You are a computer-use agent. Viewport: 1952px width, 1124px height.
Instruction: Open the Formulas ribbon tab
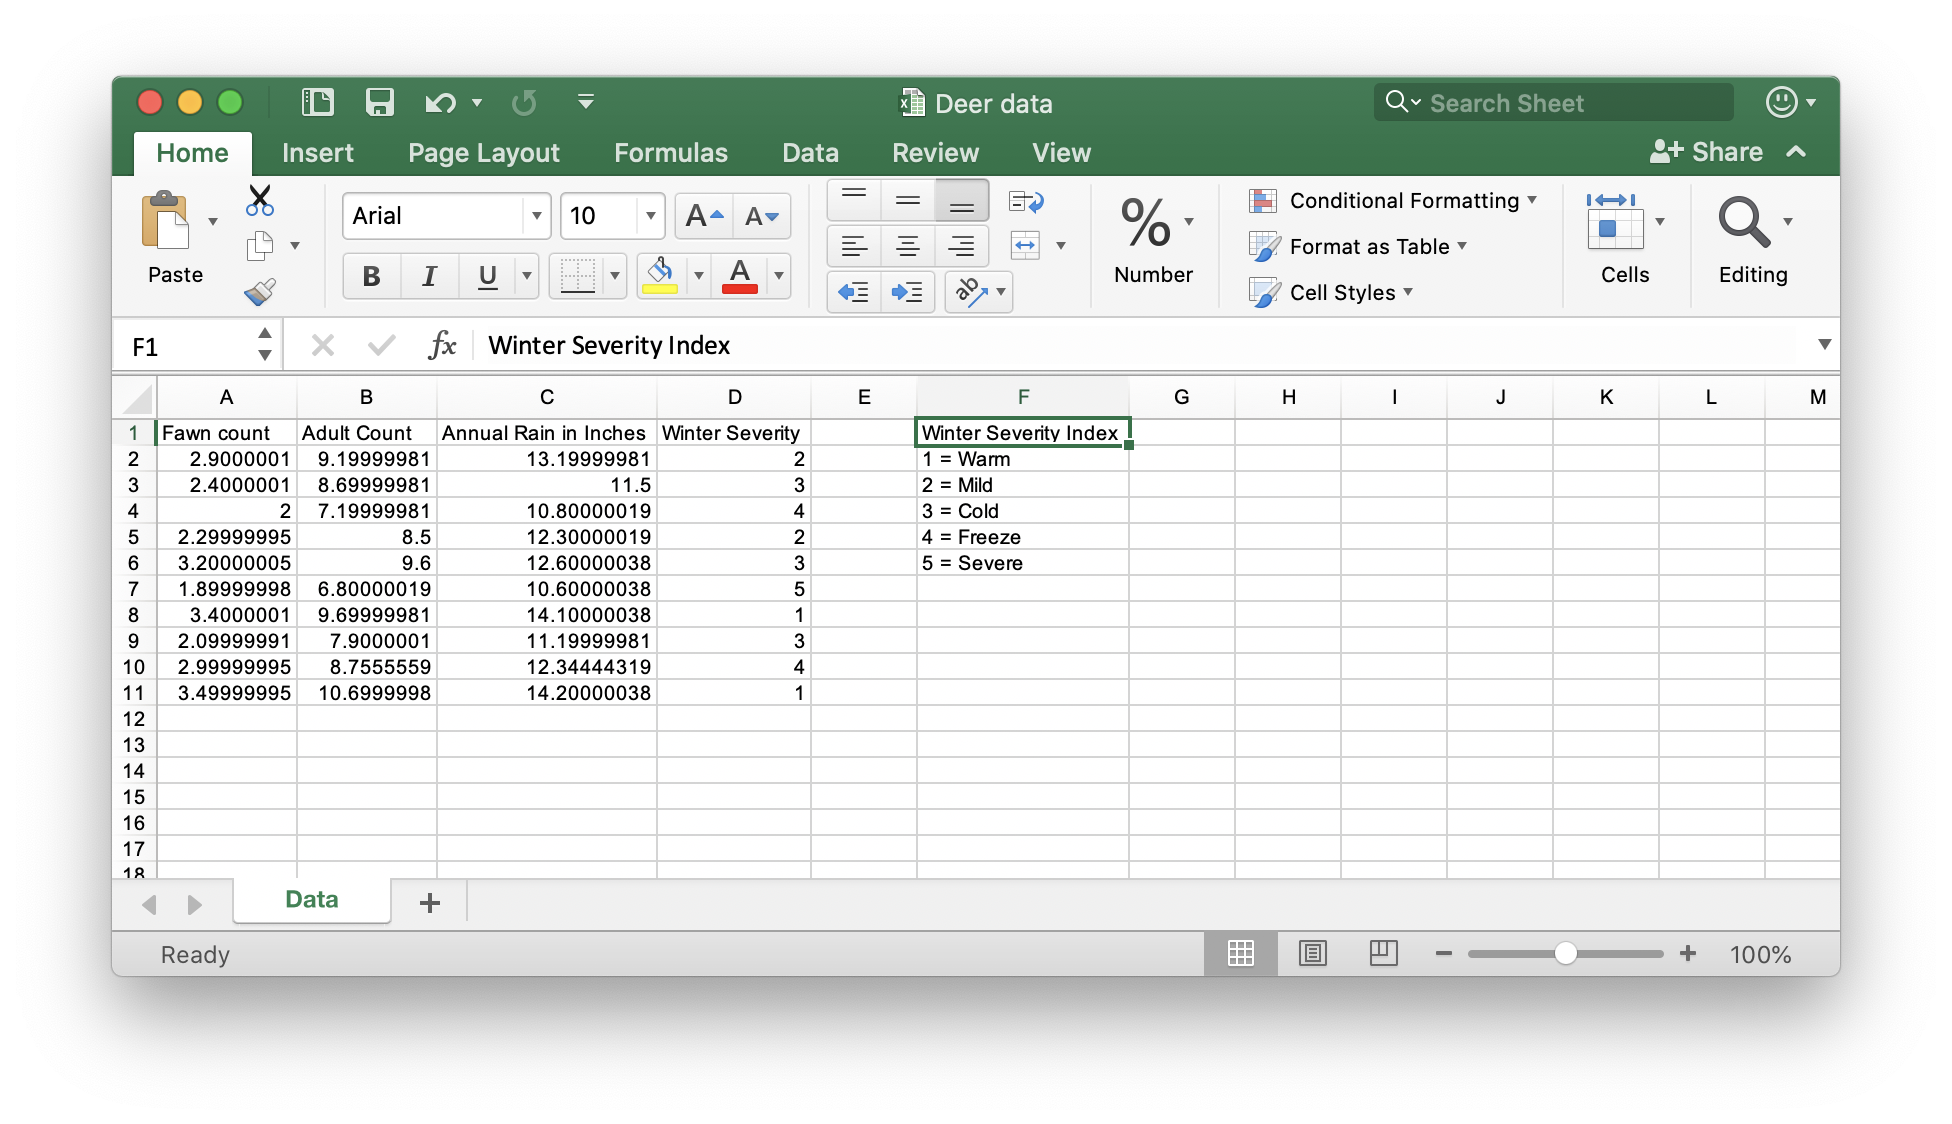click(x=670, y=153)
